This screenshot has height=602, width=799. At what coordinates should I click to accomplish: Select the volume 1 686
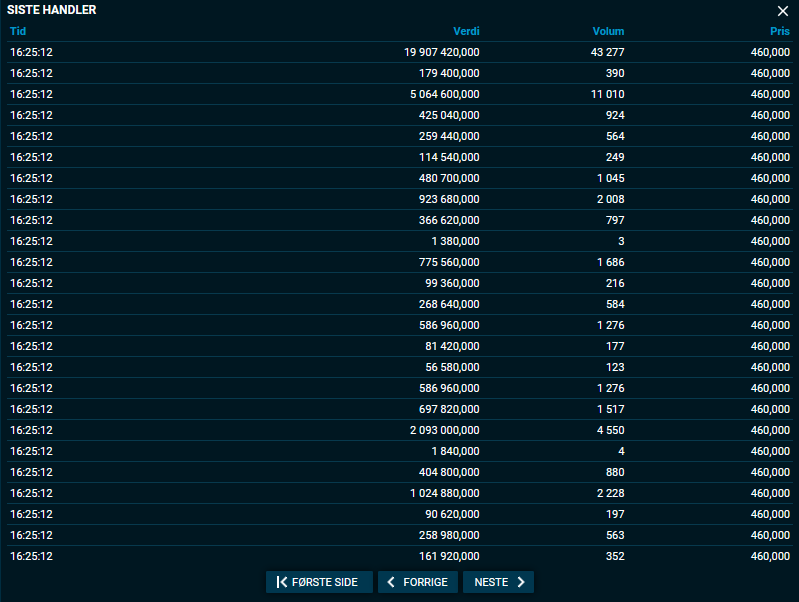[x=610, y=262]
